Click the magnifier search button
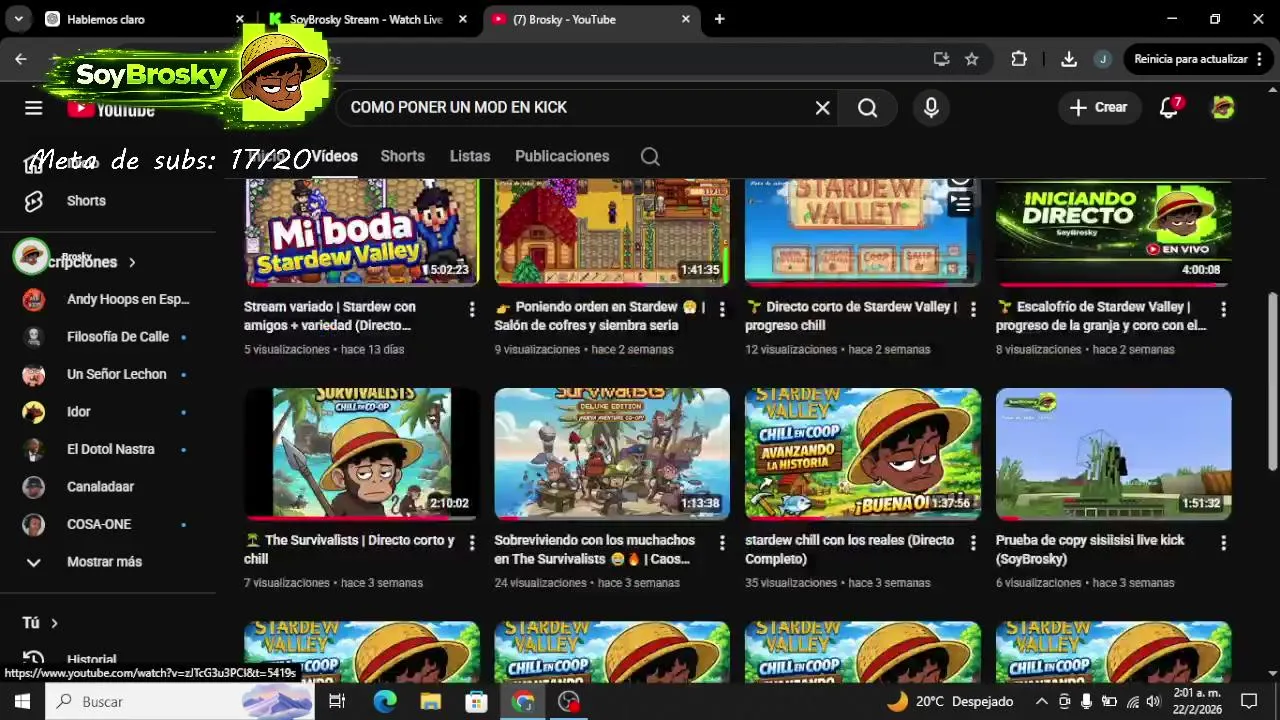Image resolution: width=1280 pixels, height=720 pixels. pyautogui.click(x=867, y=108)
